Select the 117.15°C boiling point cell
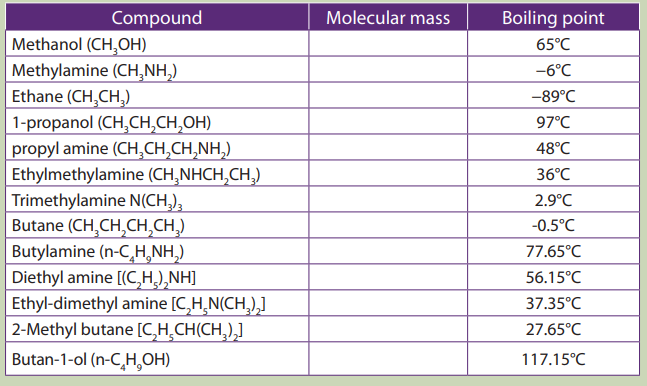The height and width of the screenshot is (386, 647). coord(553,359)
